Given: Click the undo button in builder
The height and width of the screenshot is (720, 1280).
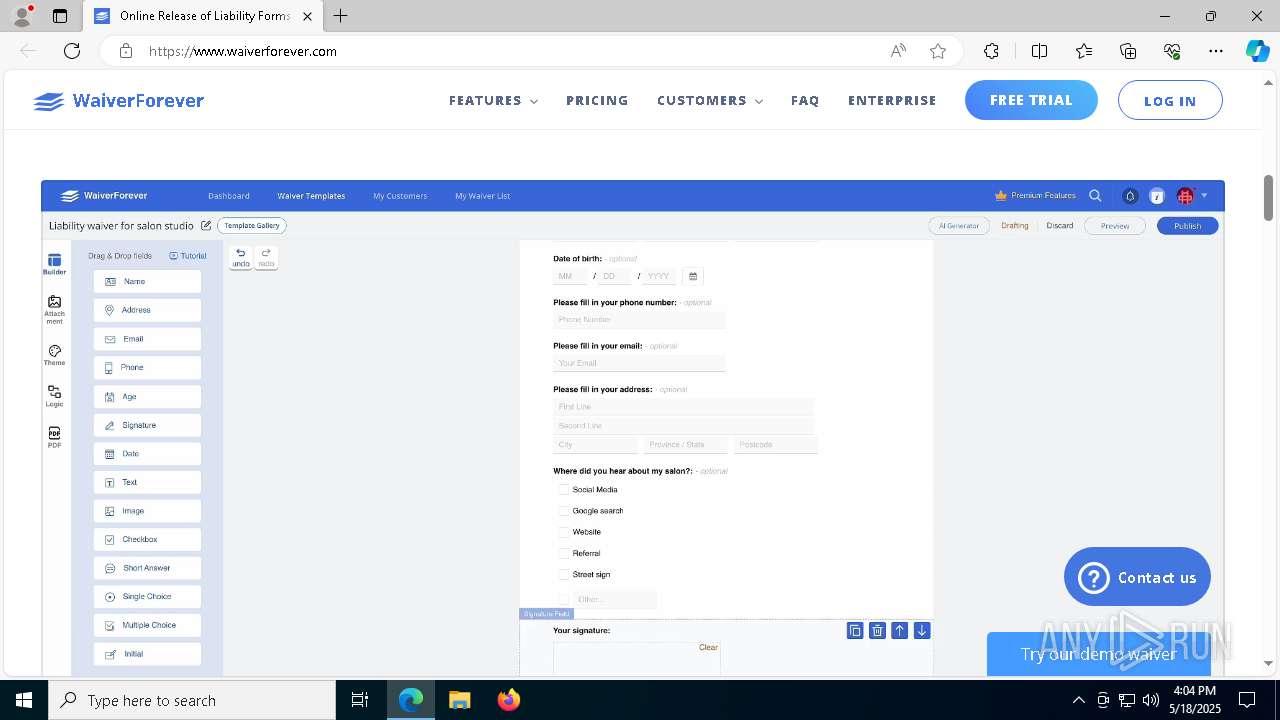Looking at the screenshot, I should coord(241,258).
